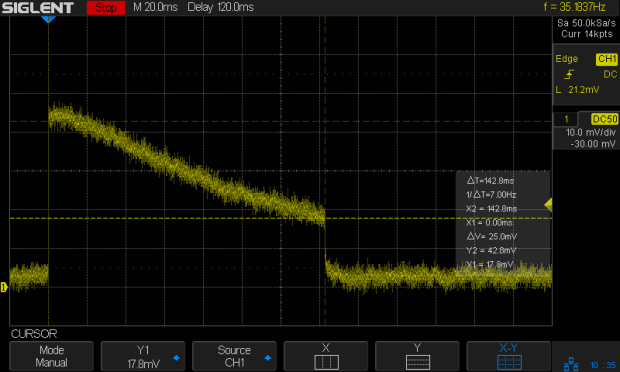
Task: Click the channel 1 ground level marker
Action: (x=4, y=287)
